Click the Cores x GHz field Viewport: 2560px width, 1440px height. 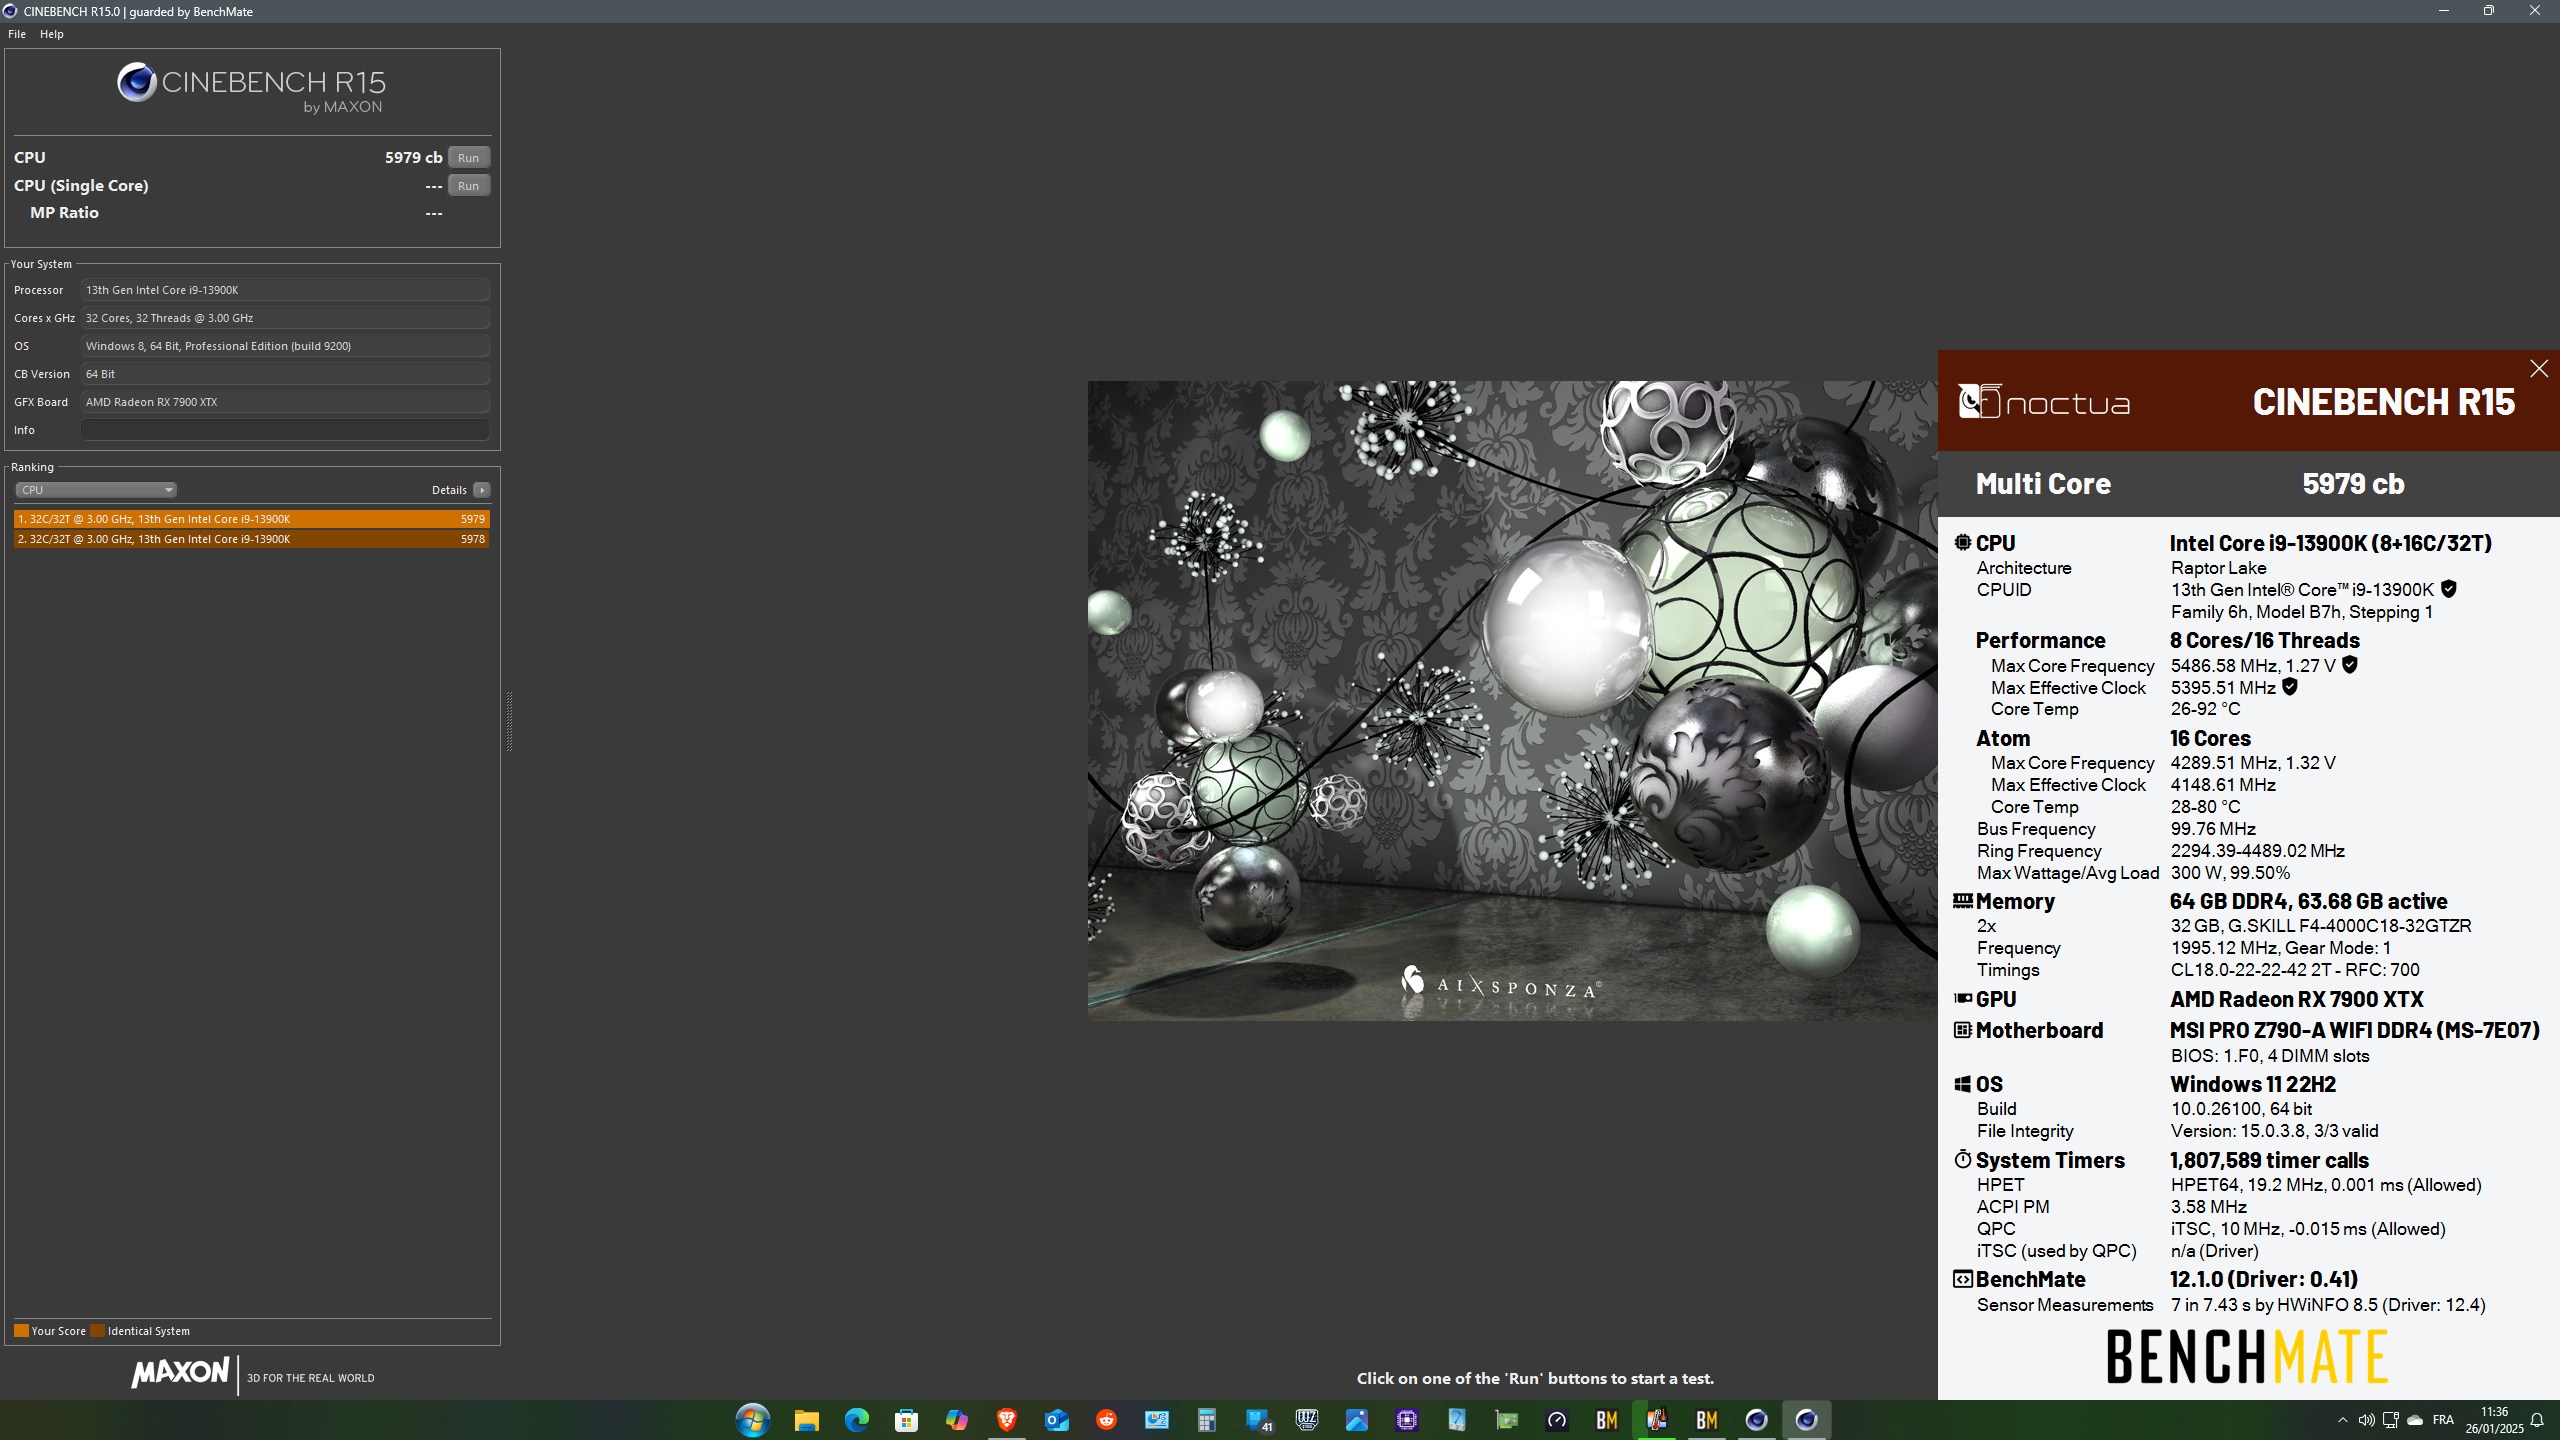286,318
